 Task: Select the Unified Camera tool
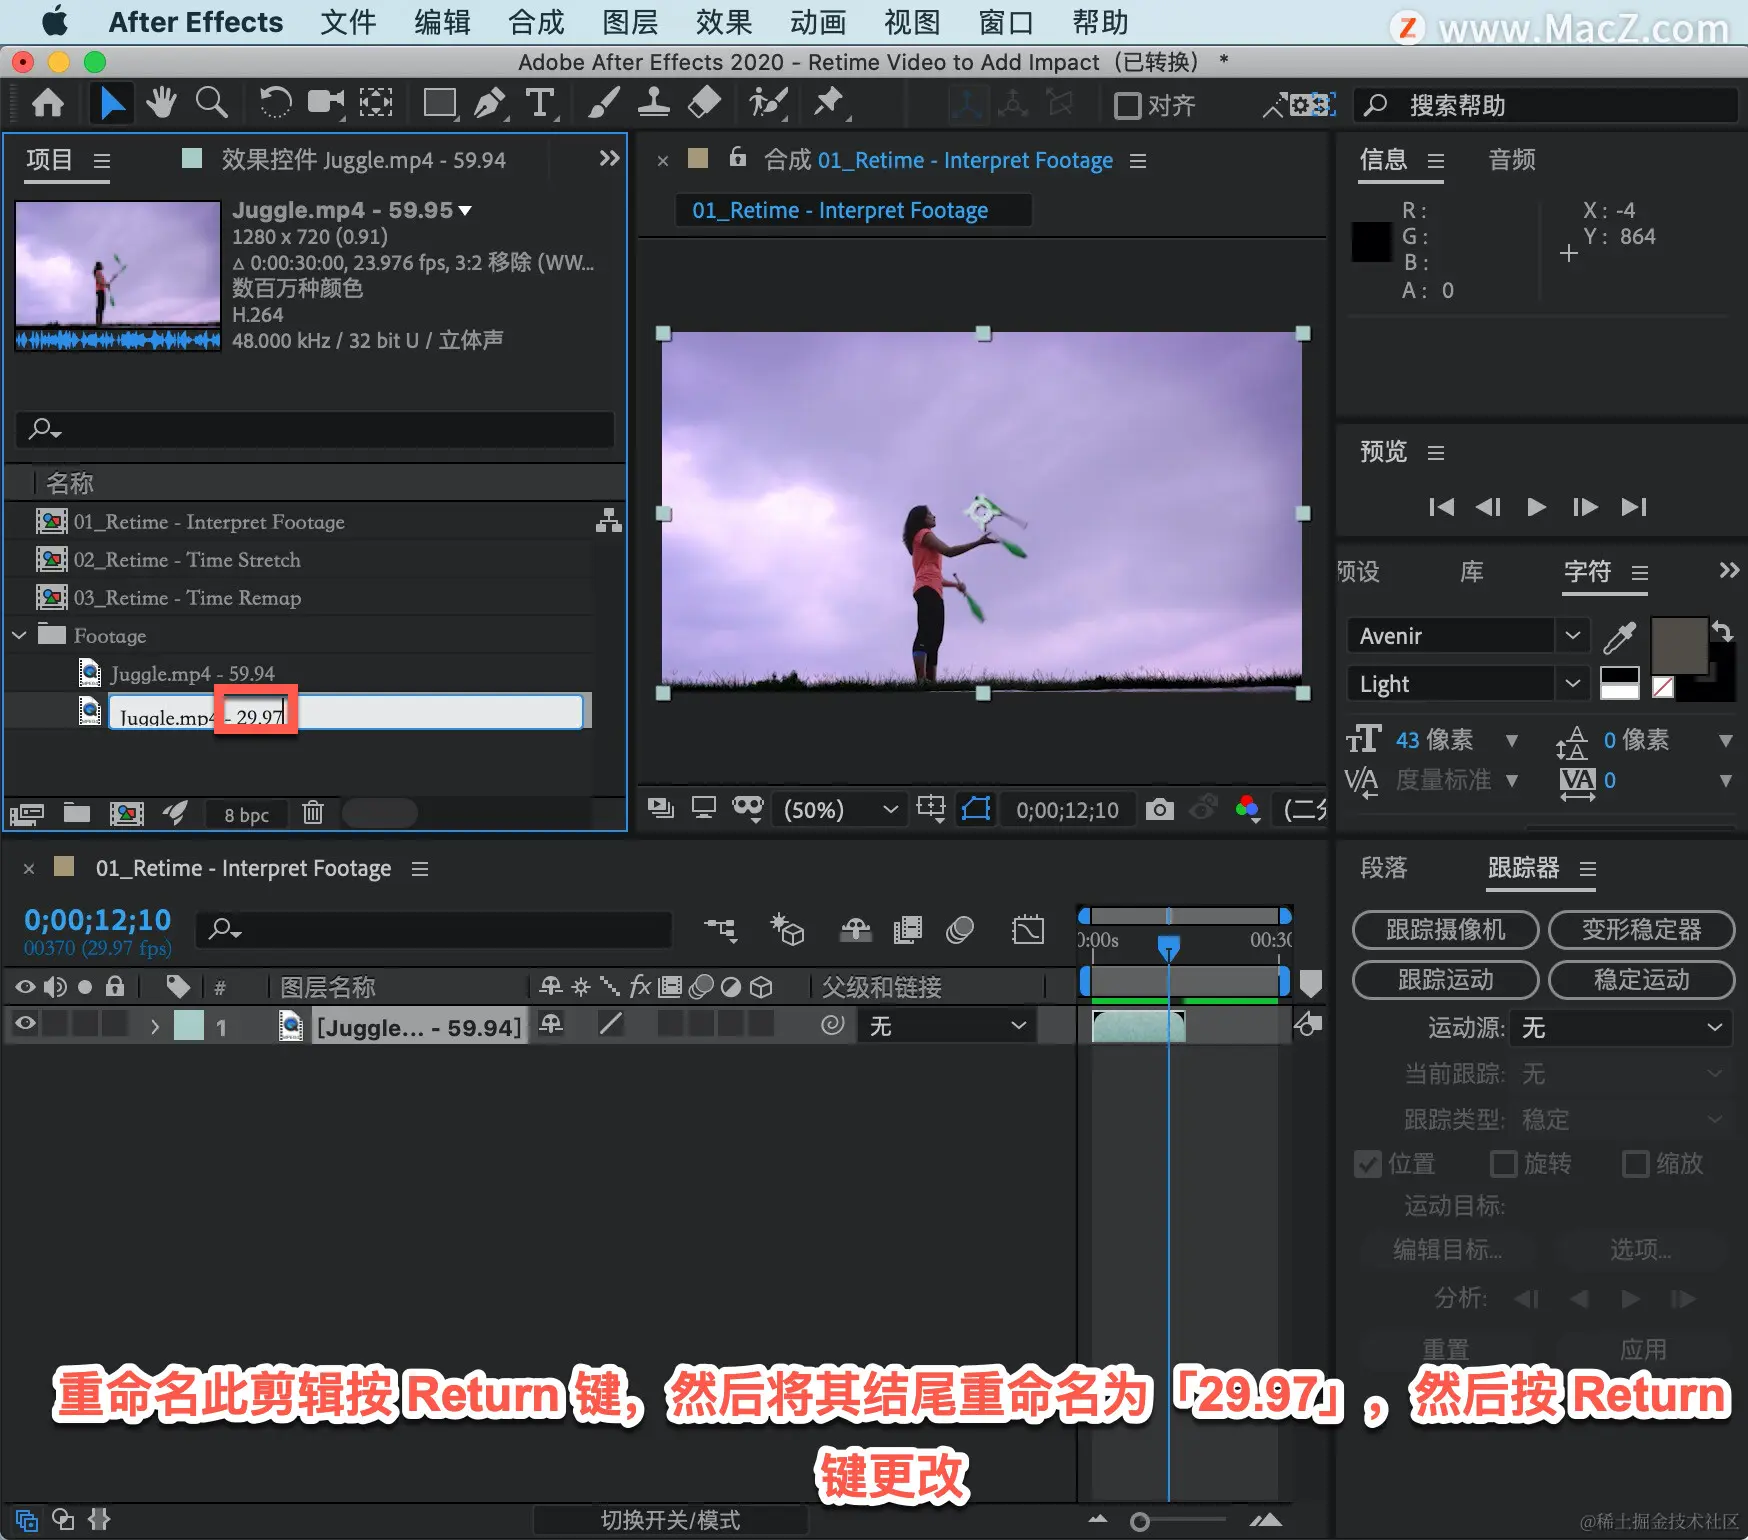[326, 103]
